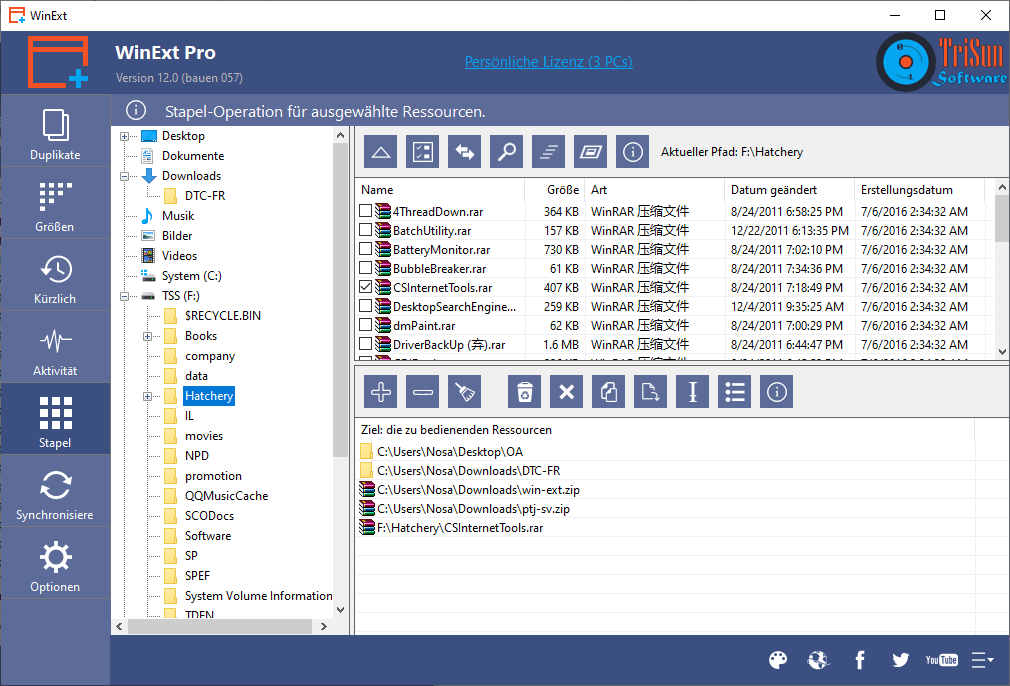Click the broom clear-list icon

pyautogui.click(x=464, y=392)
